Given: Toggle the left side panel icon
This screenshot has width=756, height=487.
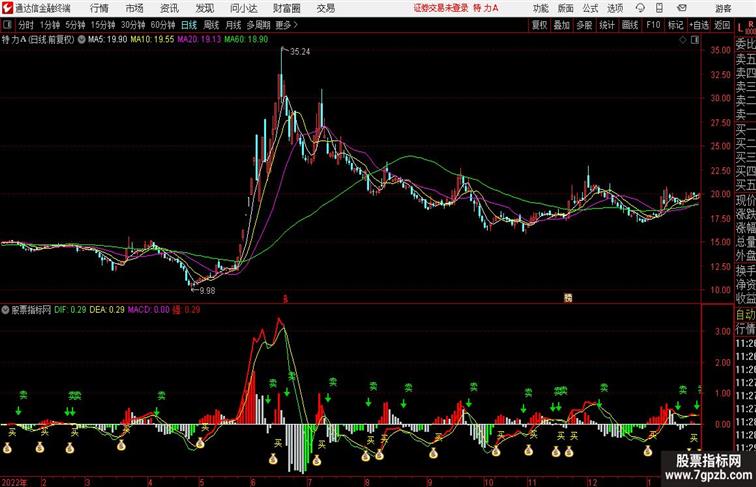Looking at the screenshot, I should [7, 25].
